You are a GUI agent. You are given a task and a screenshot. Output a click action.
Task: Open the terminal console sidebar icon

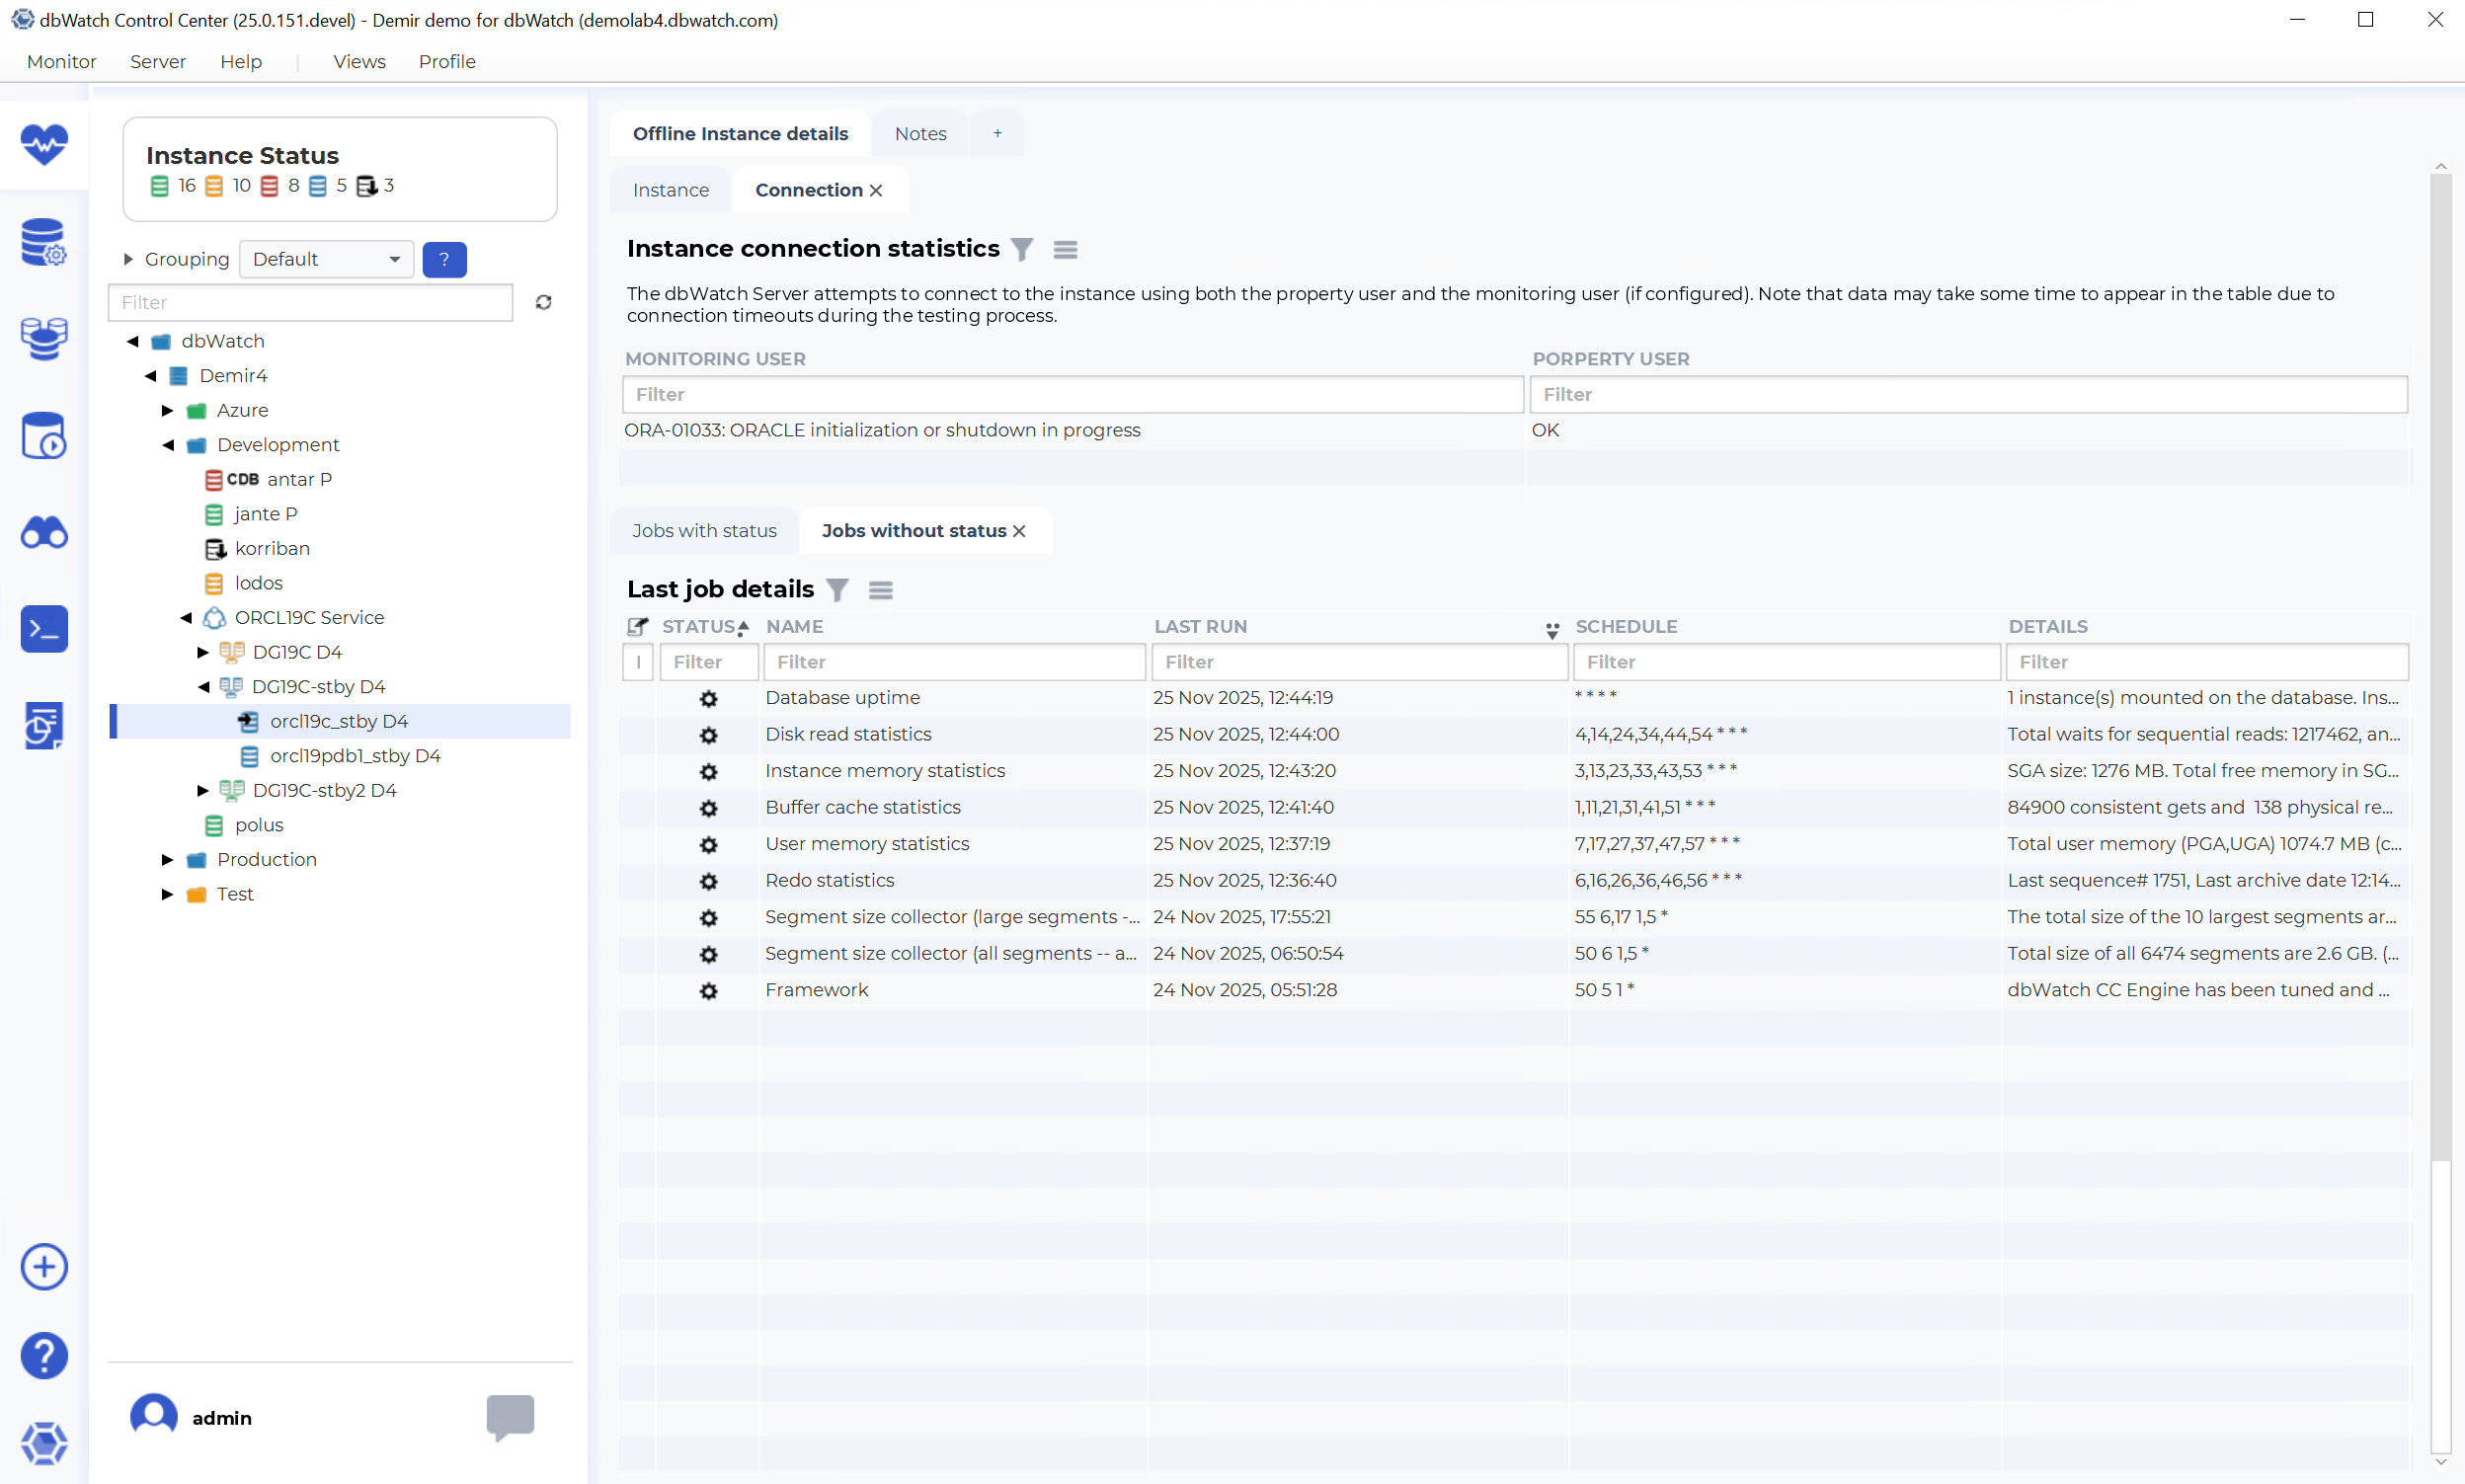pos(44,629)
